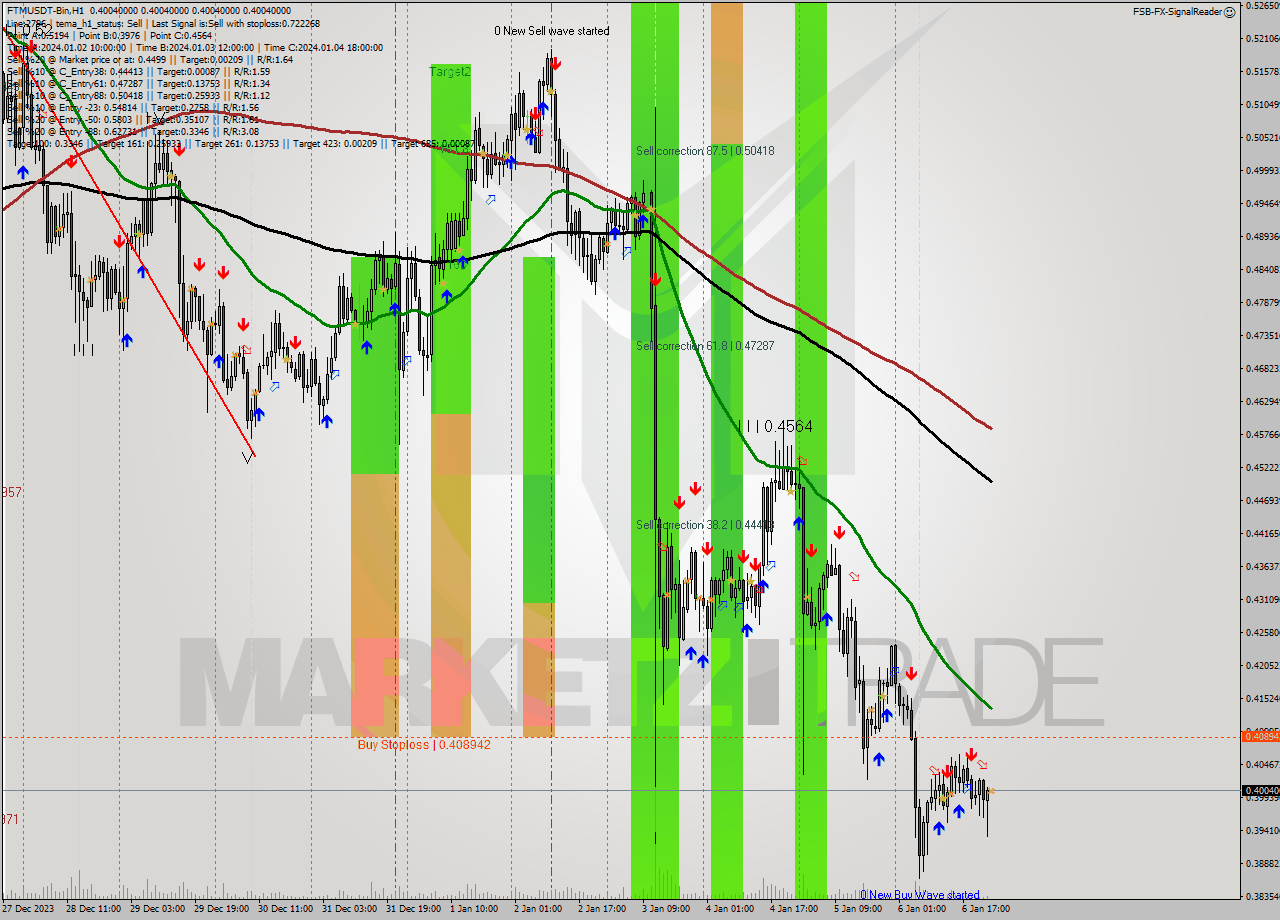This screenshot has height=920, width=1280.
Task: Click the blue buy arrow below the 6 Jan low
Action: tap(938, 828)
